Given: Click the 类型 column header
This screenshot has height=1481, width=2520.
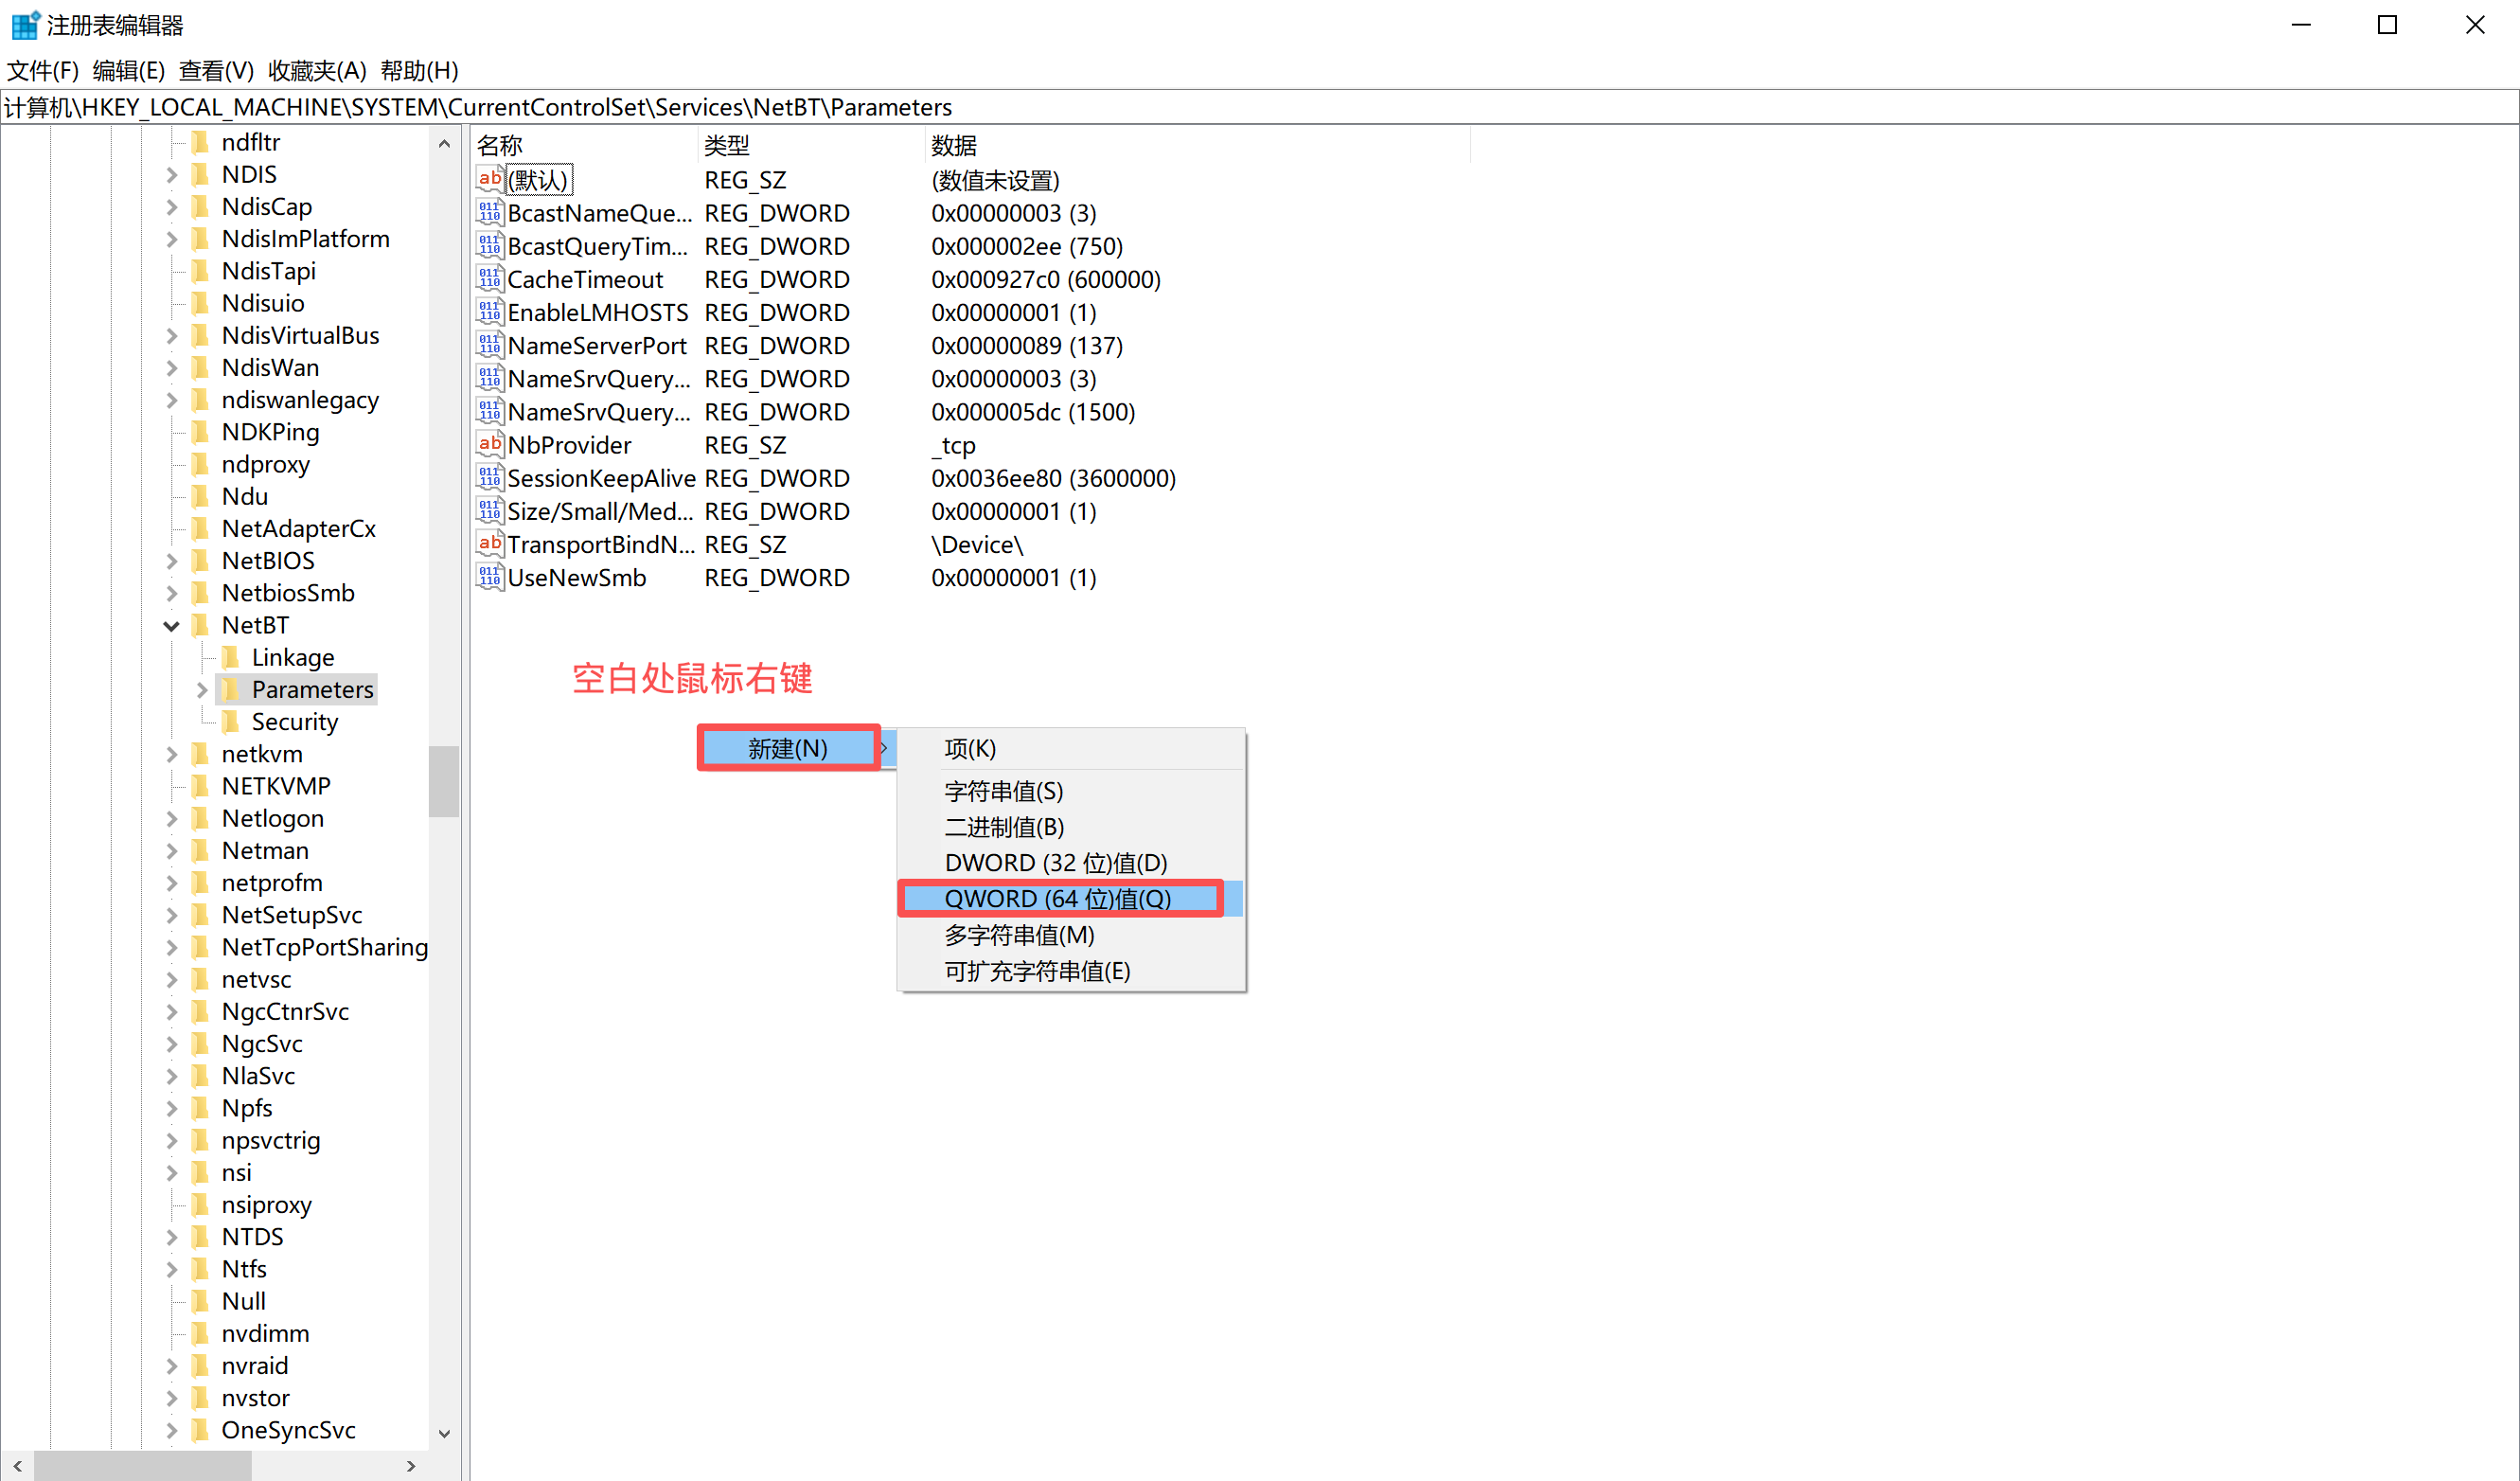Looking at the screenshot, I should (726, 146).
